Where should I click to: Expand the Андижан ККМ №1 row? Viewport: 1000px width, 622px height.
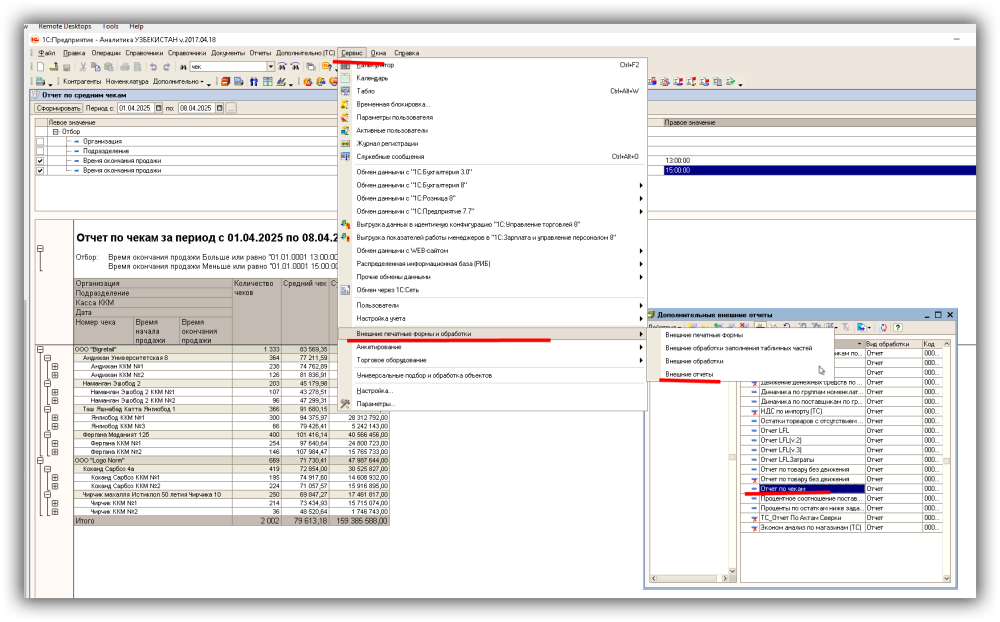click(x=55, y=367)
